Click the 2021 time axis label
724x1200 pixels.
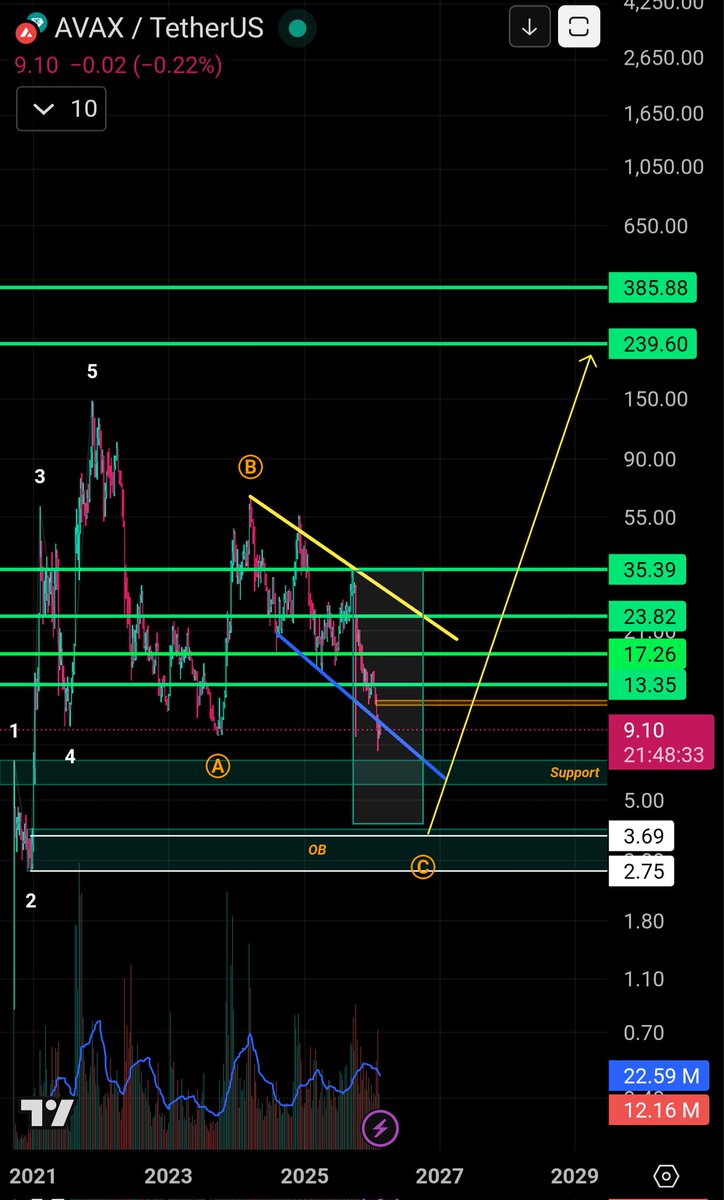coord(34,1176)
